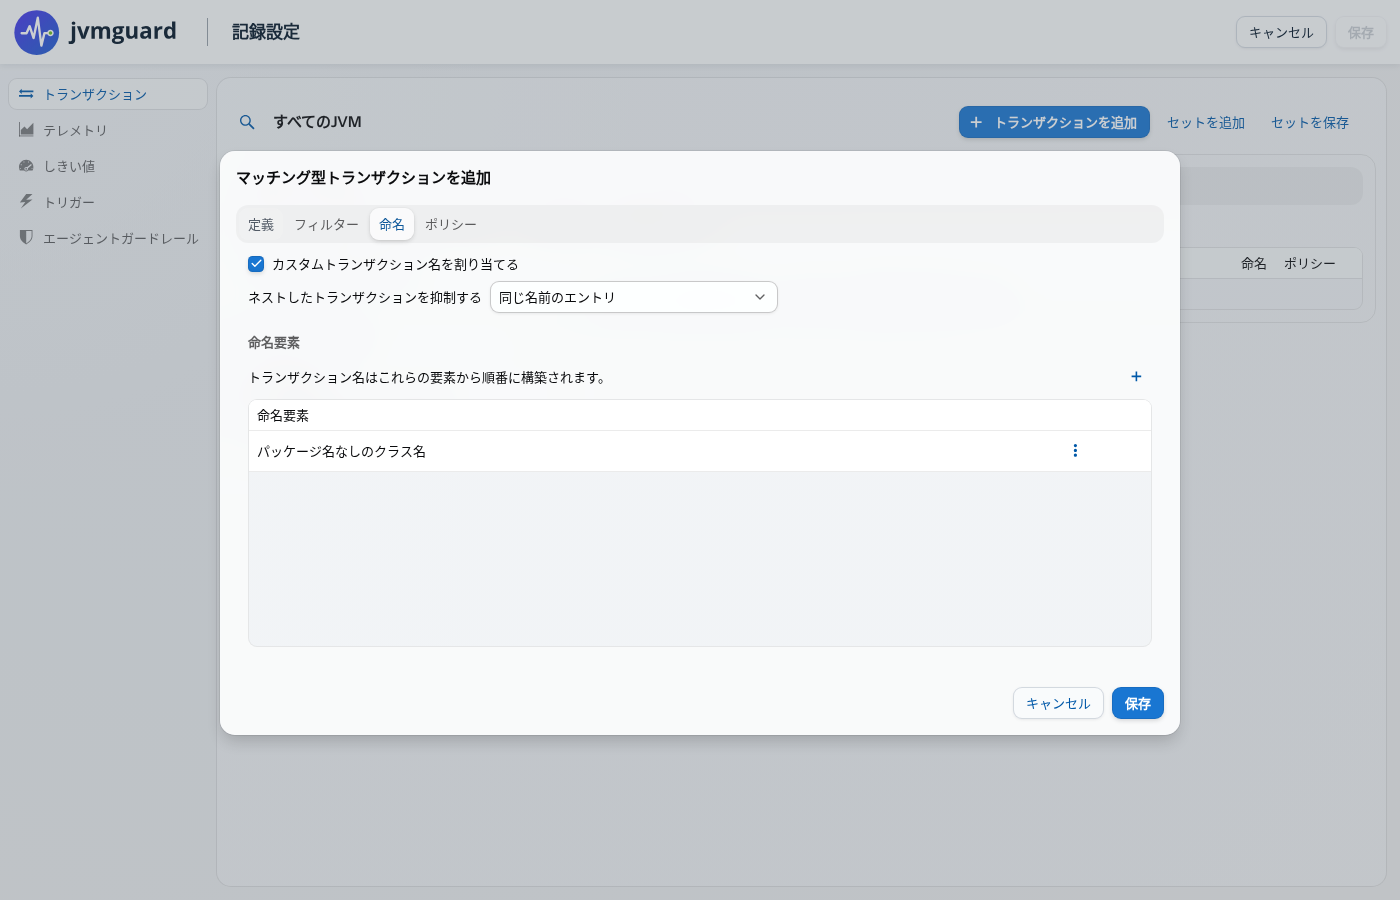The width and height of the screenshot is (1400, 900).
Task: Click the セットを追加 link
Action: pos(1206,122)
